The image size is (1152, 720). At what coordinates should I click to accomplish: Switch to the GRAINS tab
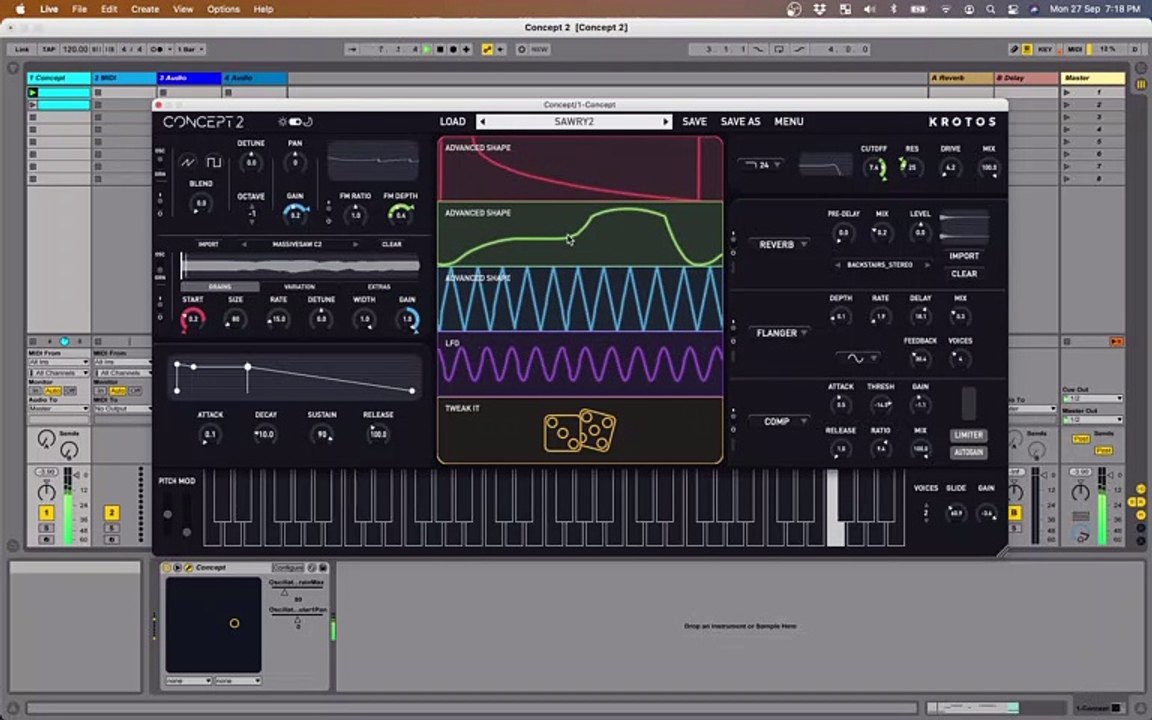click(220, 287)
